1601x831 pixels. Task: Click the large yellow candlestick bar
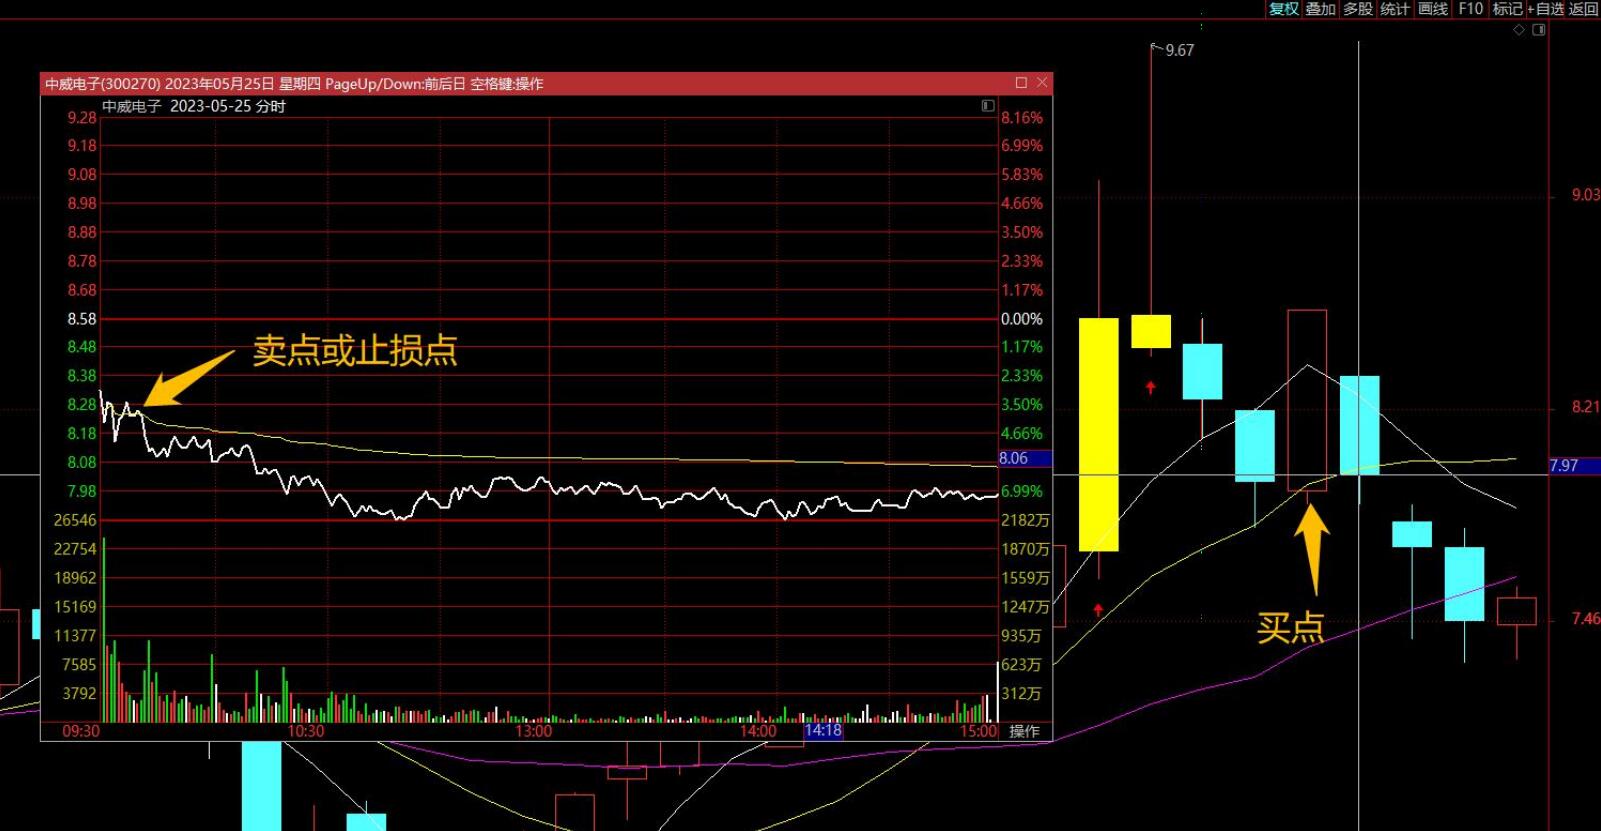pos(1098,434)
